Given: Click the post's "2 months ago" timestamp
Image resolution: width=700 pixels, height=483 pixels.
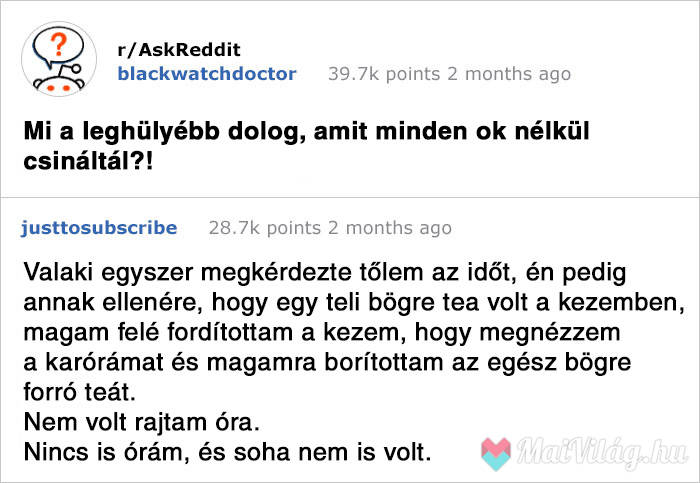Looking at the screenshot, I should tap(509, 74).
